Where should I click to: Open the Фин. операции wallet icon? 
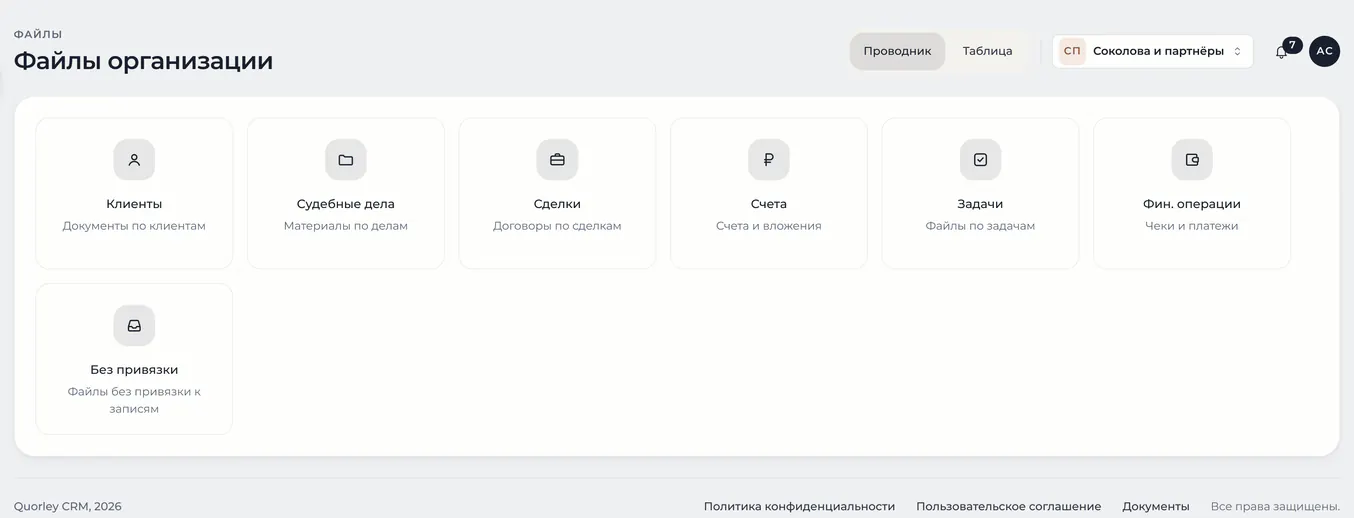[x=1192, y=160]
